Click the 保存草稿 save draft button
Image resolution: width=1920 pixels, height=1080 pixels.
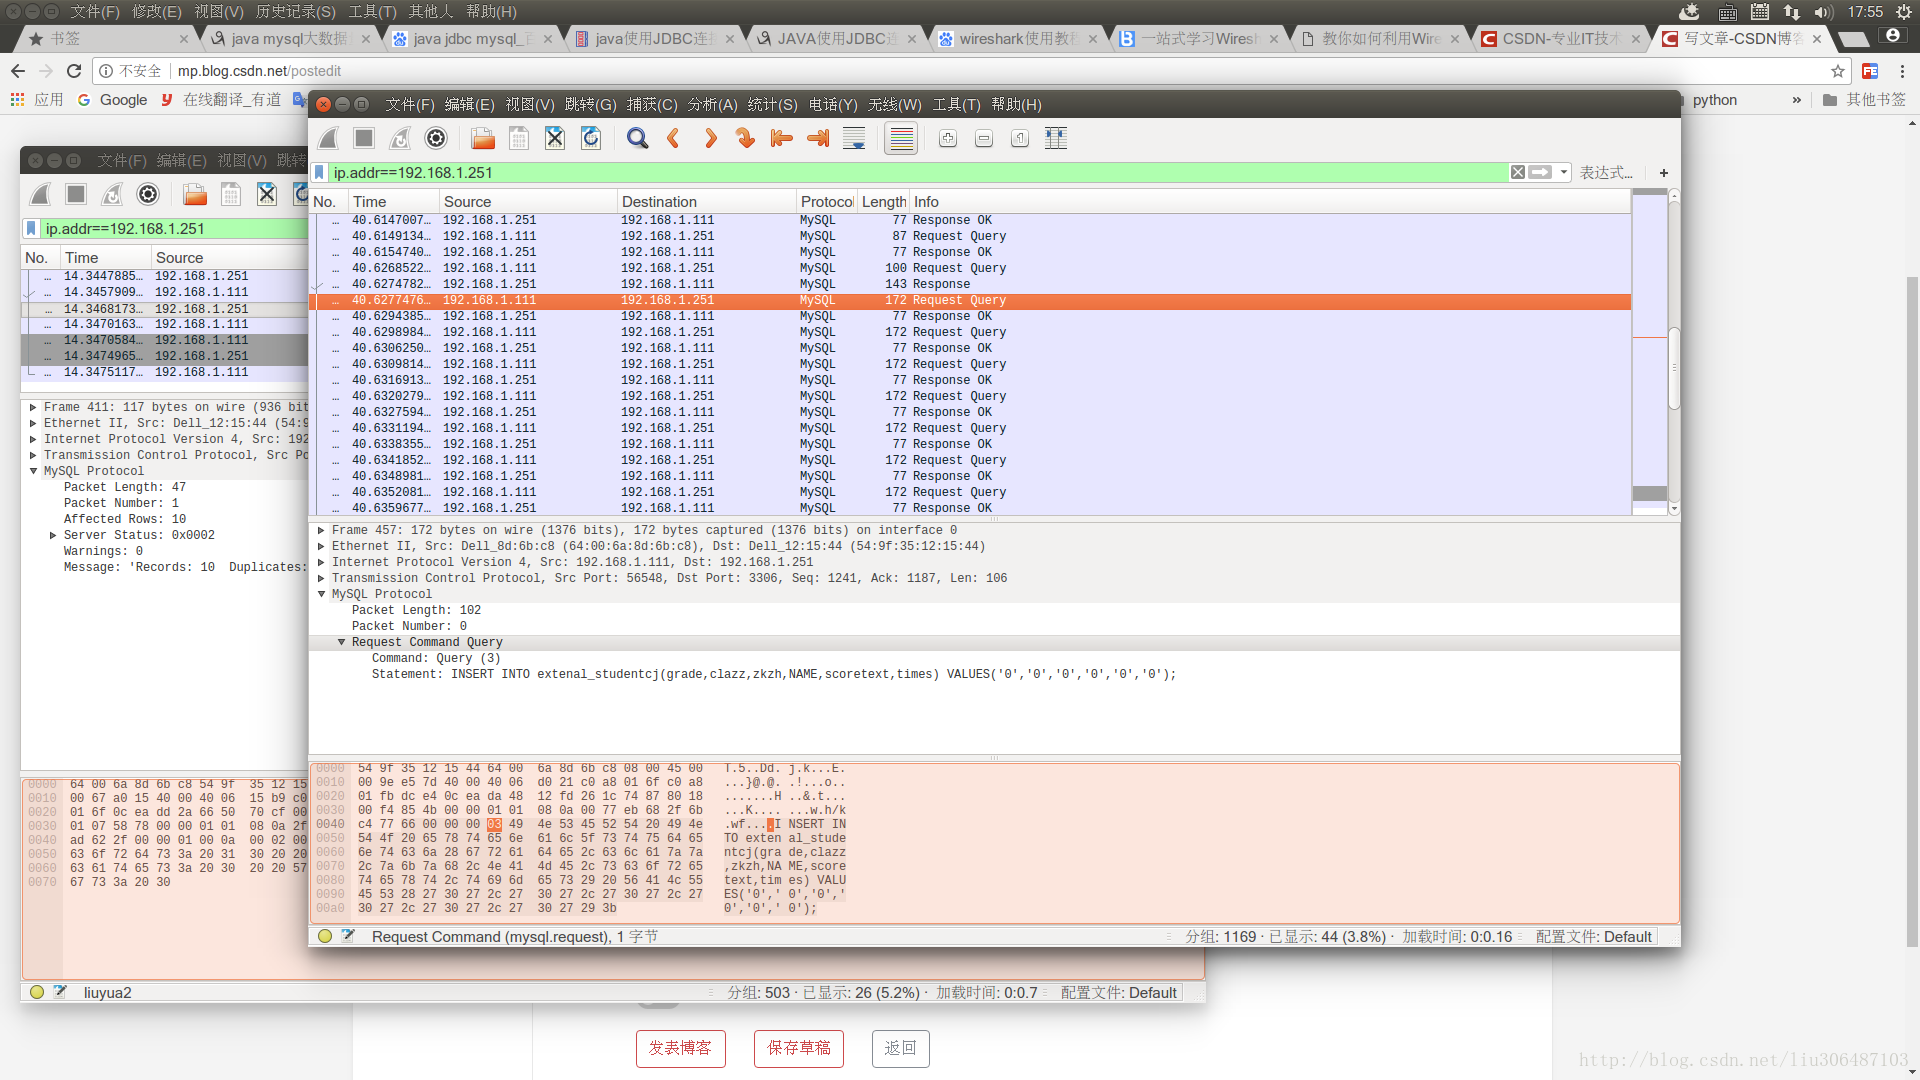click(x=799, y=1048)
